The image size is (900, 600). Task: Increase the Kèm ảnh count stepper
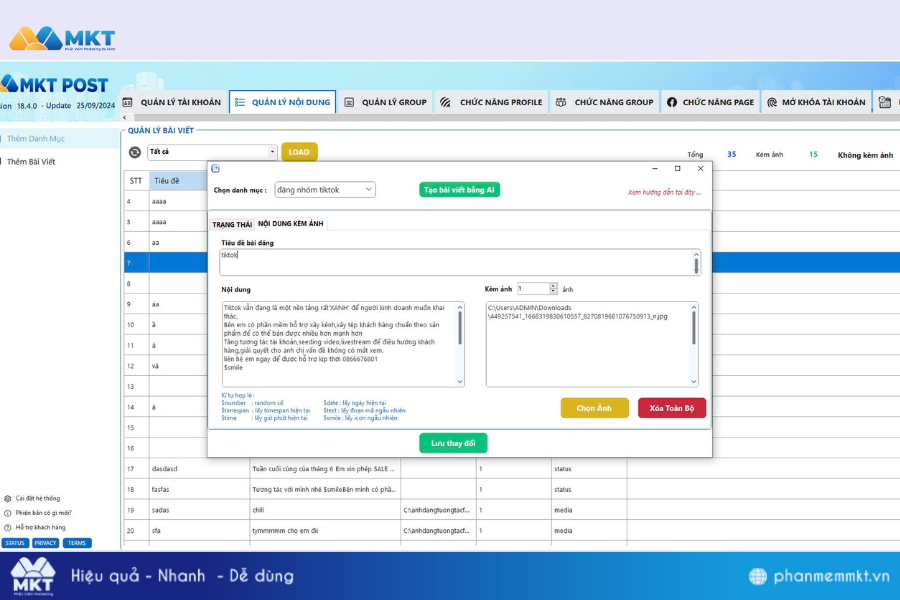(553, 286)
